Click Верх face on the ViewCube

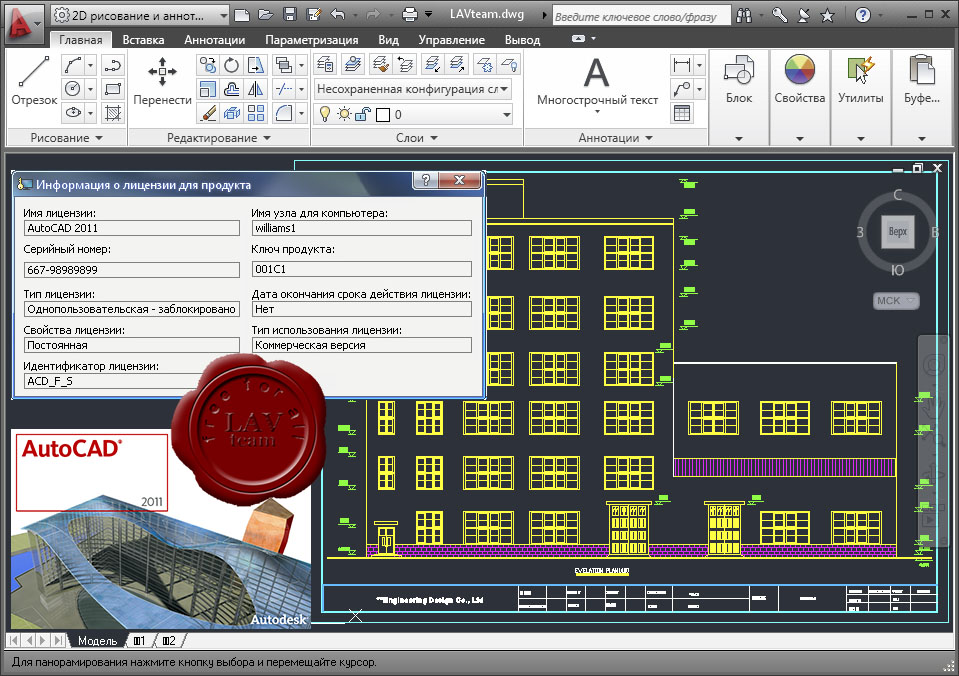pos(897,232)
